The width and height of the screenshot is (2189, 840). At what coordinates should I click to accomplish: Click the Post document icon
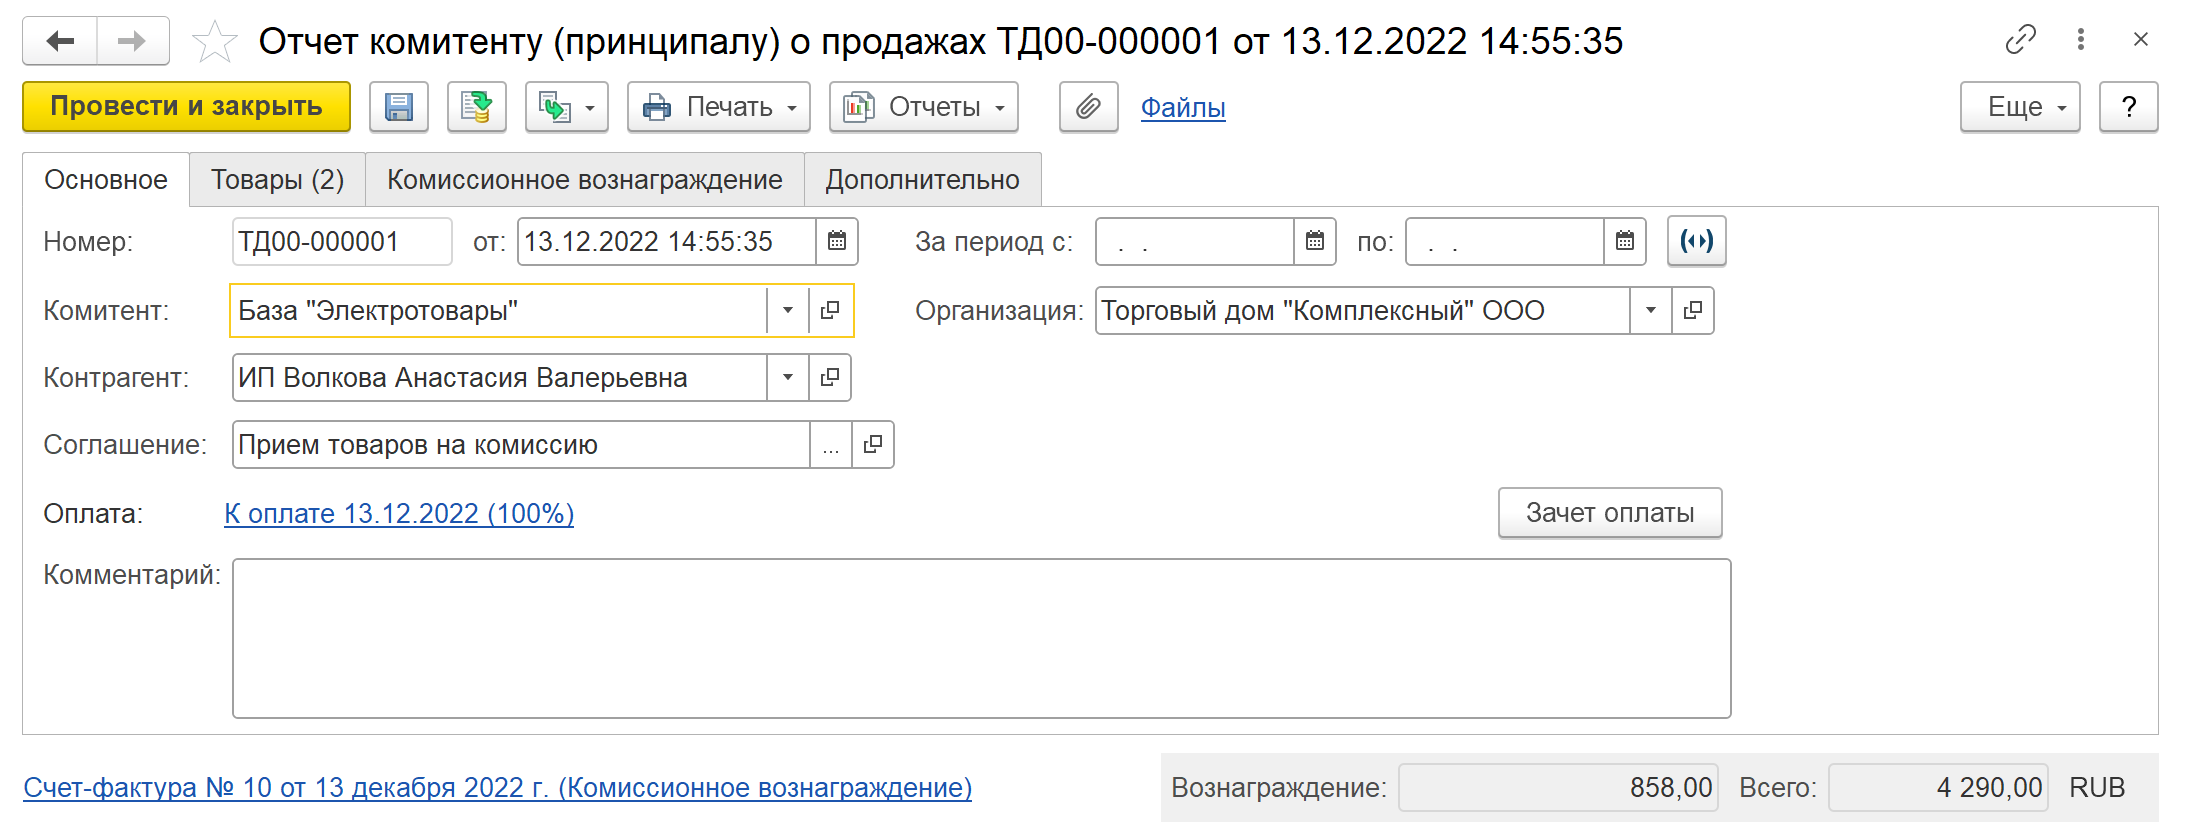coord(476,107)
